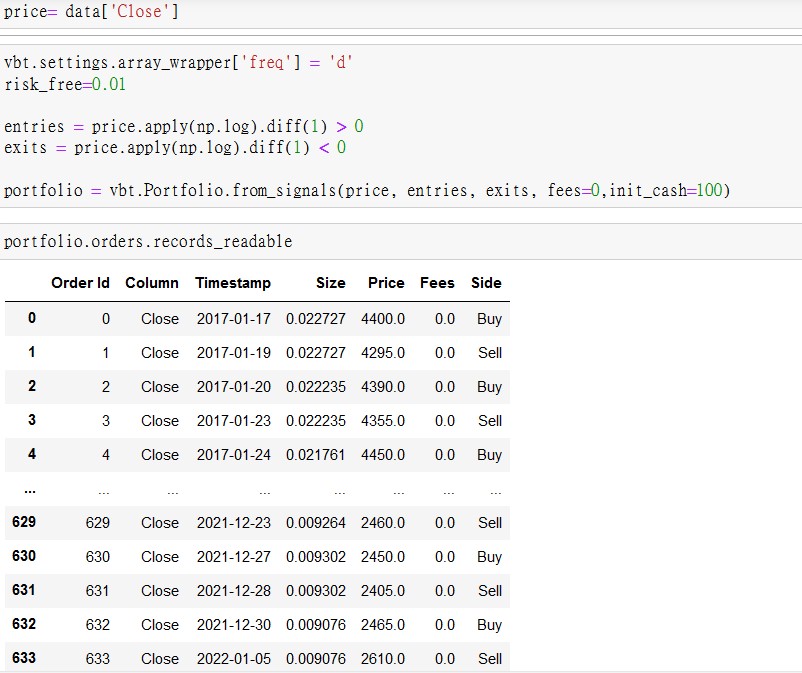Click Buy in the 2017-01-24 row

(489, 456)
